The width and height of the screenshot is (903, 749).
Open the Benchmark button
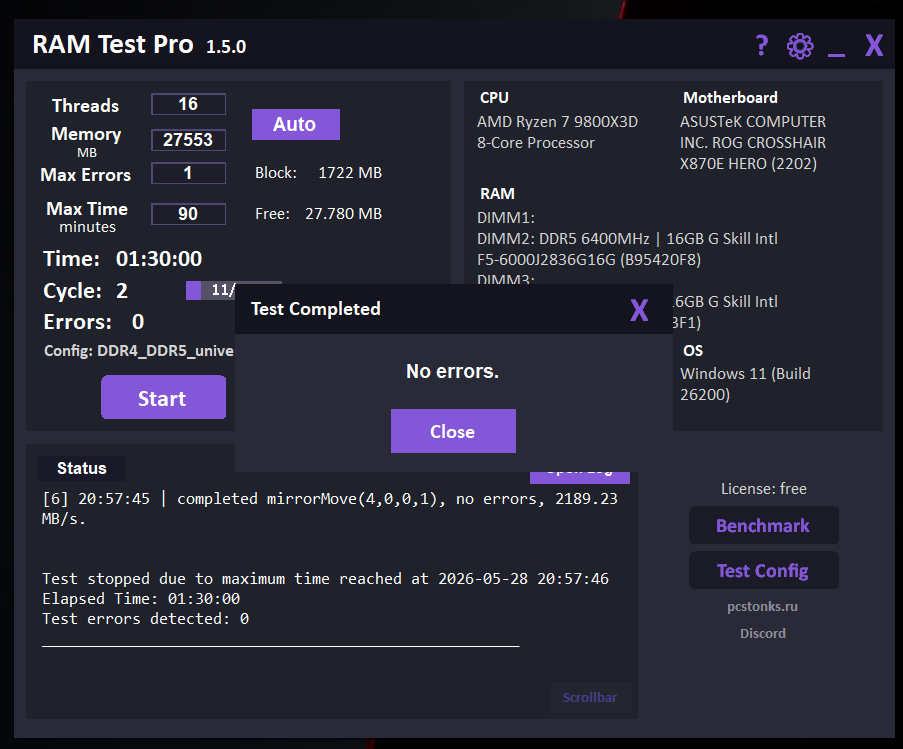pos(764,526)
